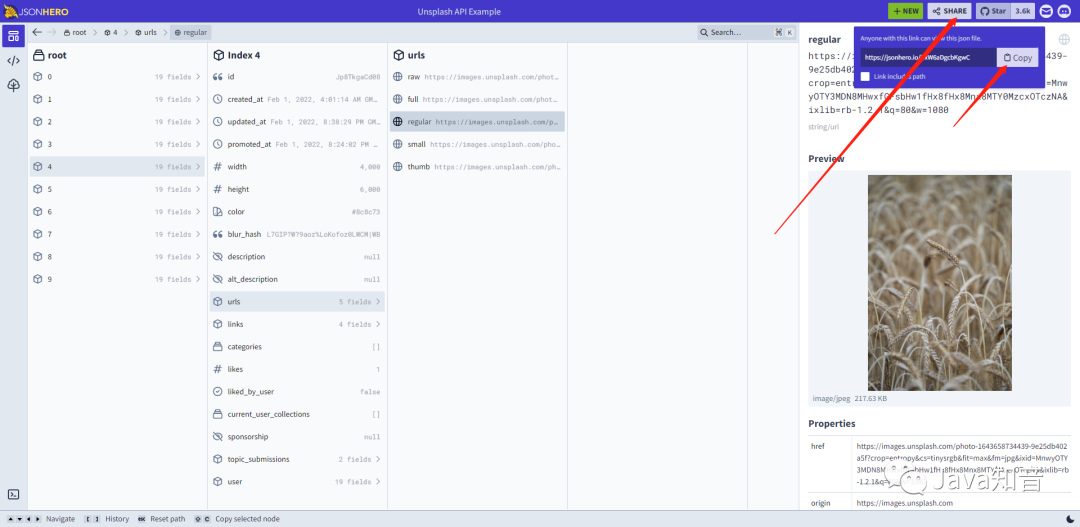
Task: Select the height field
Action: [x=298, y=189]
